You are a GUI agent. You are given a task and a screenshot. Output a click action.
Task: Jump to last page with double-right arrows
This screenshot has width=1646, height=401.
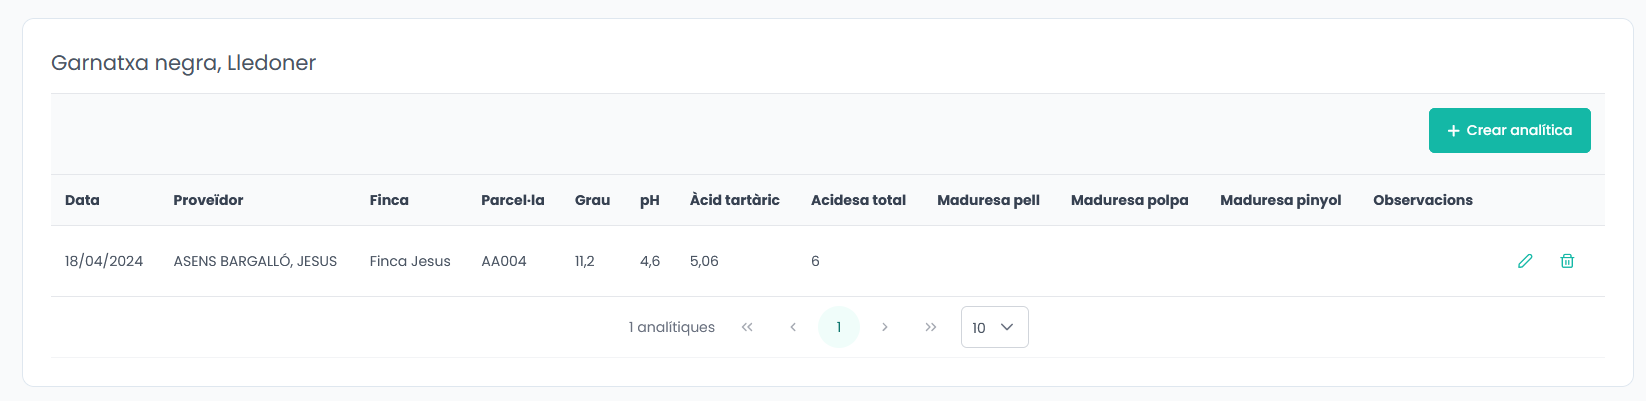coord(931,327)
